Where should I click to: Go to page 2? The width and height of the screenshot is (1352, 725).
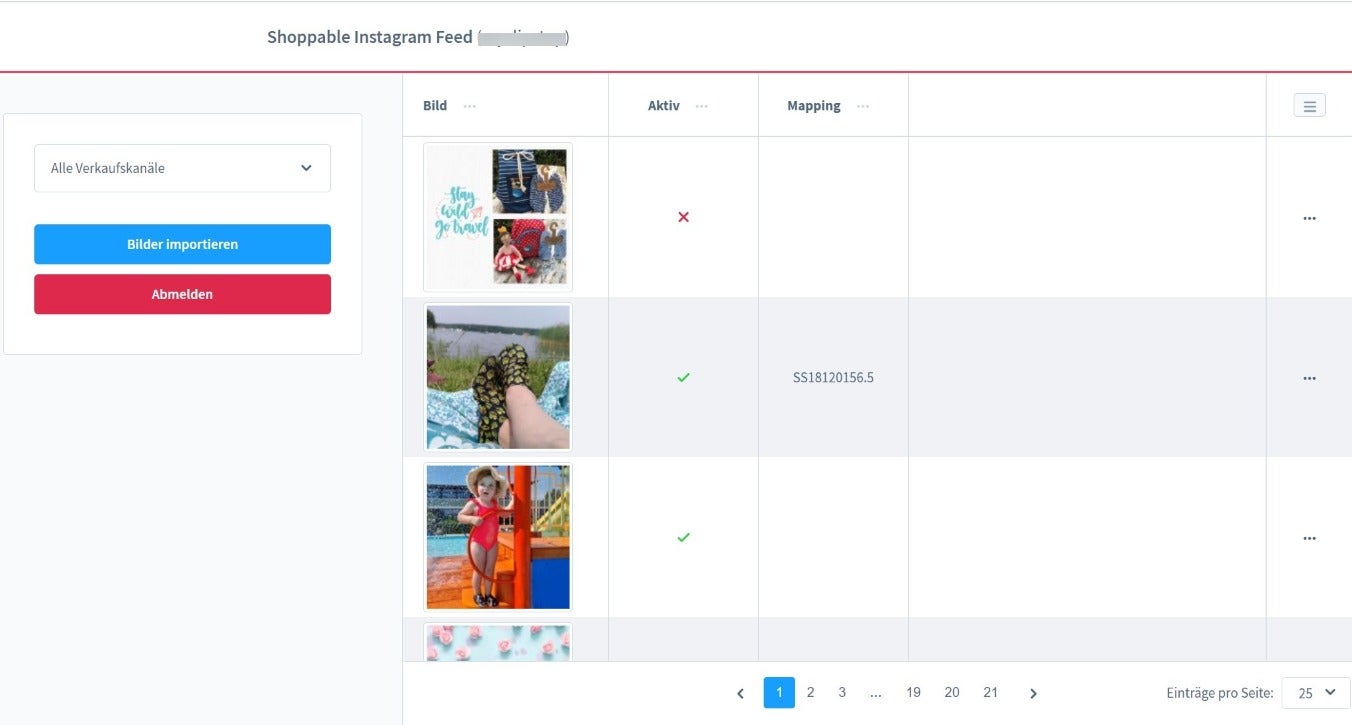(x=810, y=692)
